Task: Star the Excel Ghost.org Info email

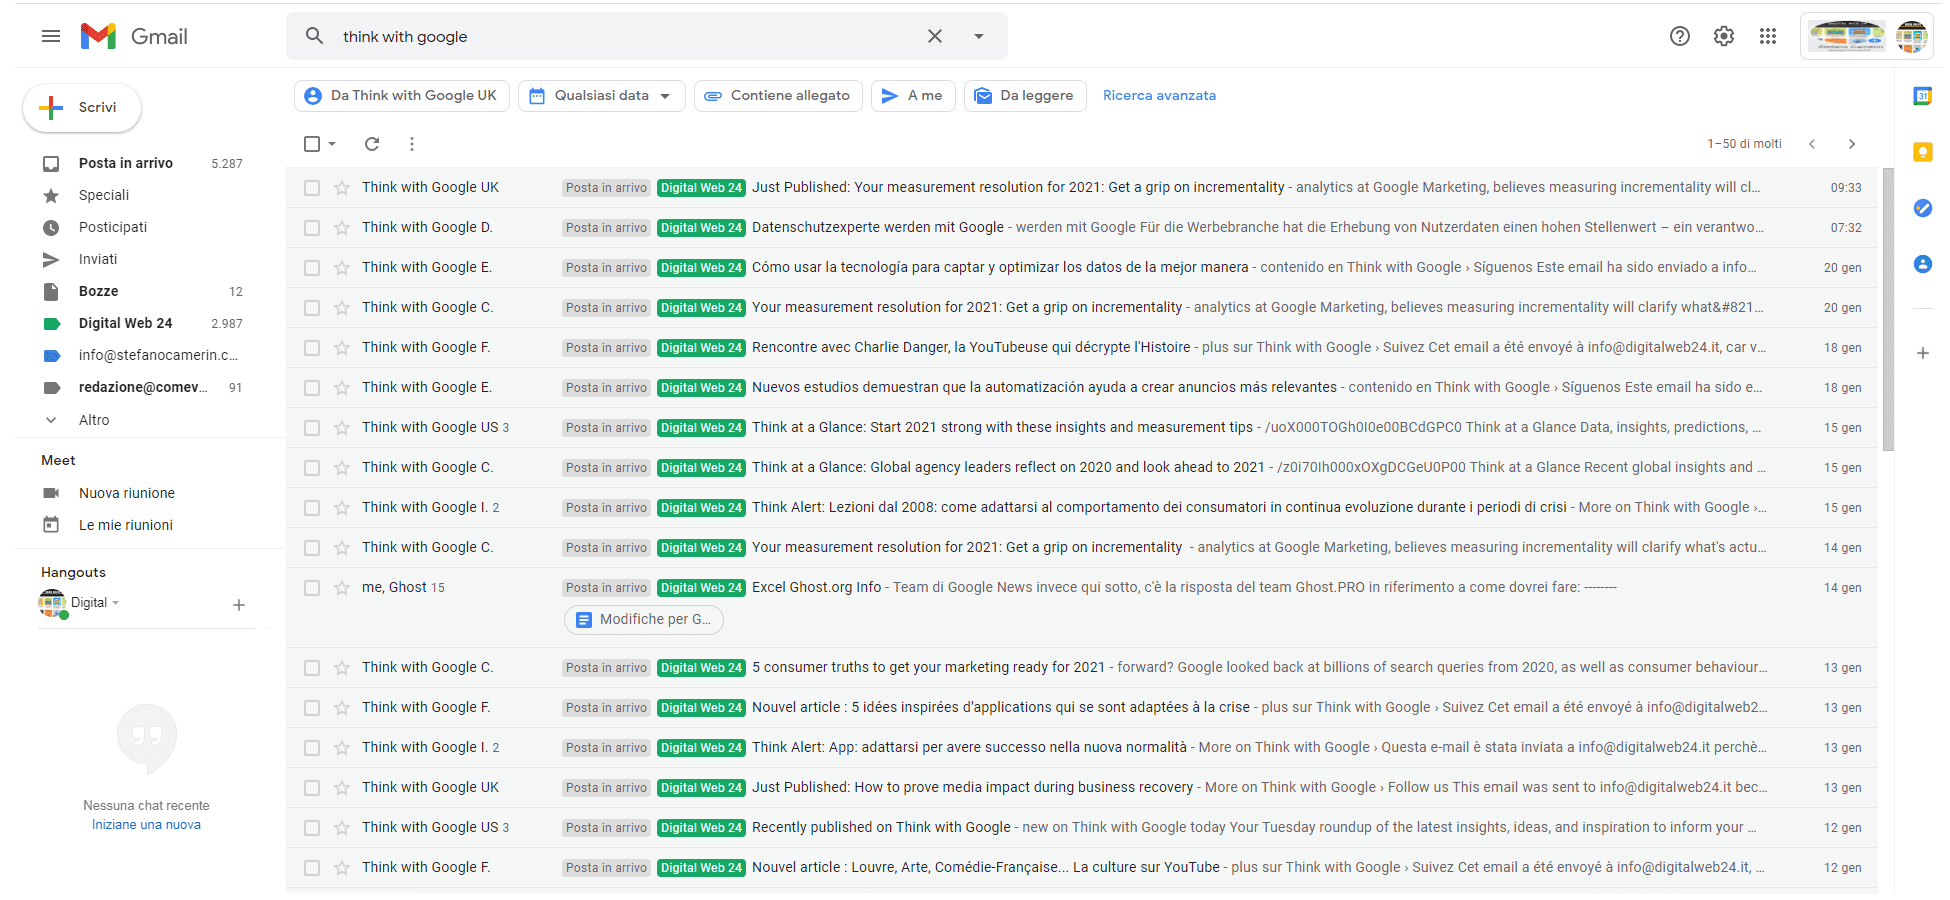Action: [x=340, y=587]
